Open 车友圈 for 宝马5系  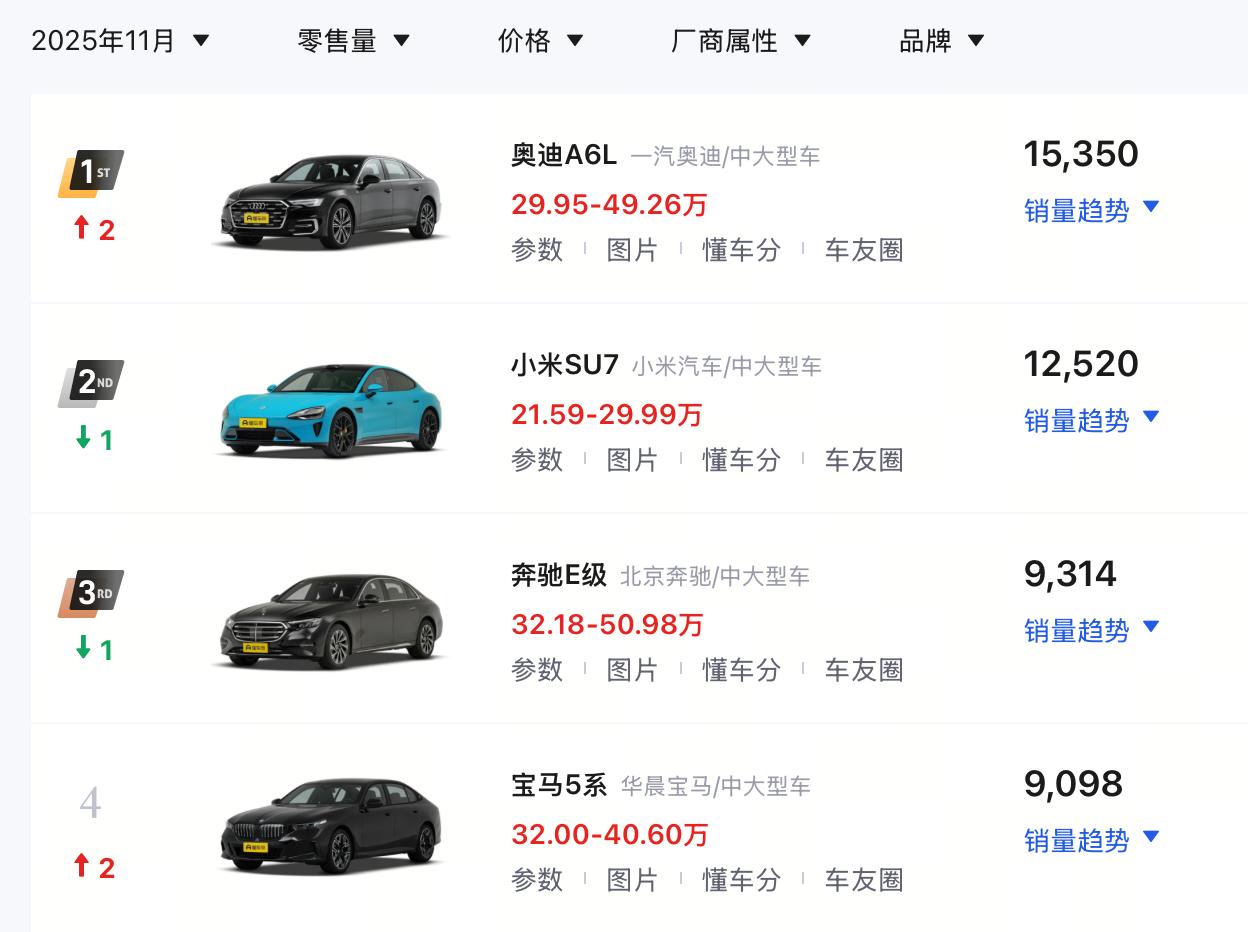point(863,880)
